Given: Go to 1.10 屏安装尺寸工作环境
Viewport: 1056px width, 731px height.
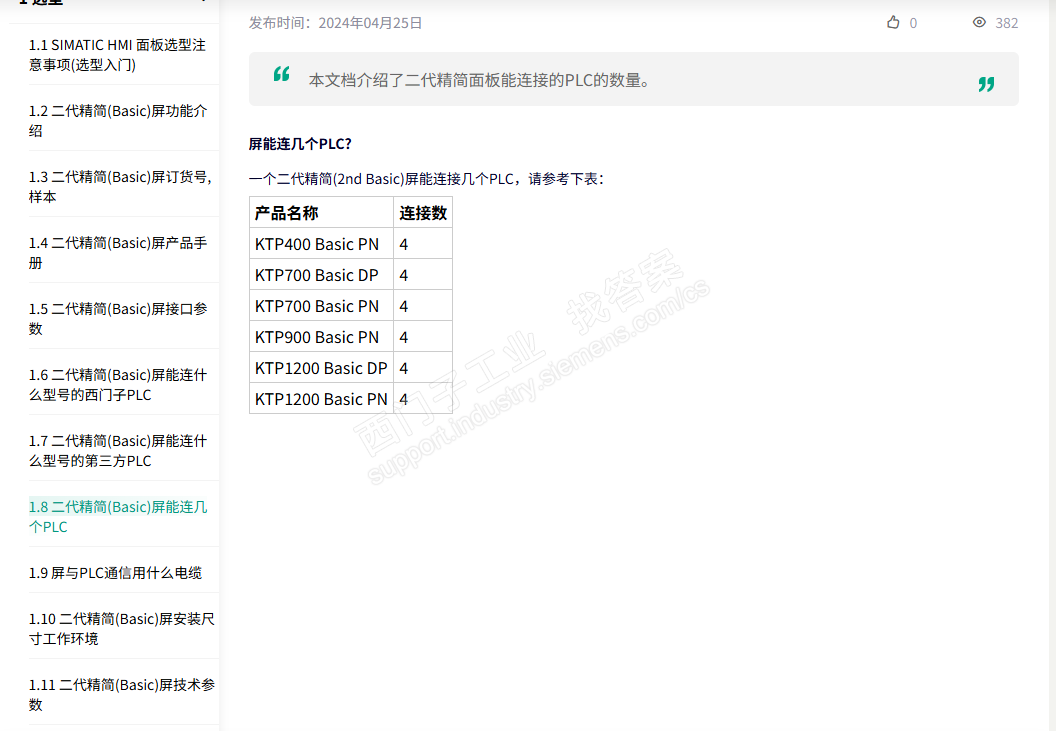Looking at the screenshot, I should tap(121, 629).
